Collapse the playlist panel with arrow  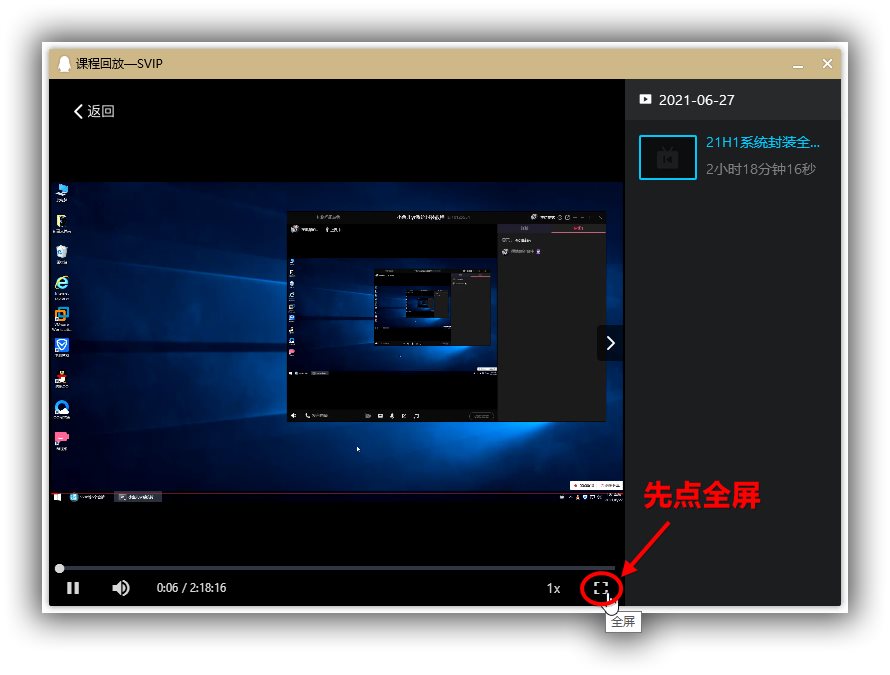[x=610, y=343]
